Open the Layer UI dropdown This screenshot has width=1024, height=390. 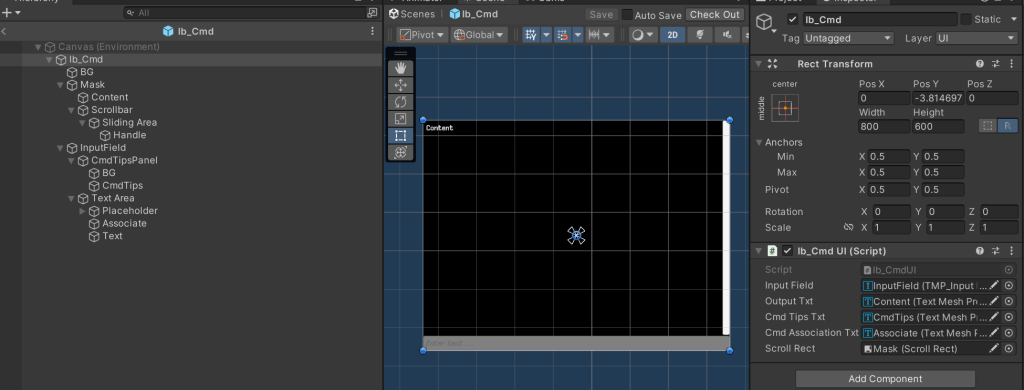pyautogui.click(x=976, y=39)
